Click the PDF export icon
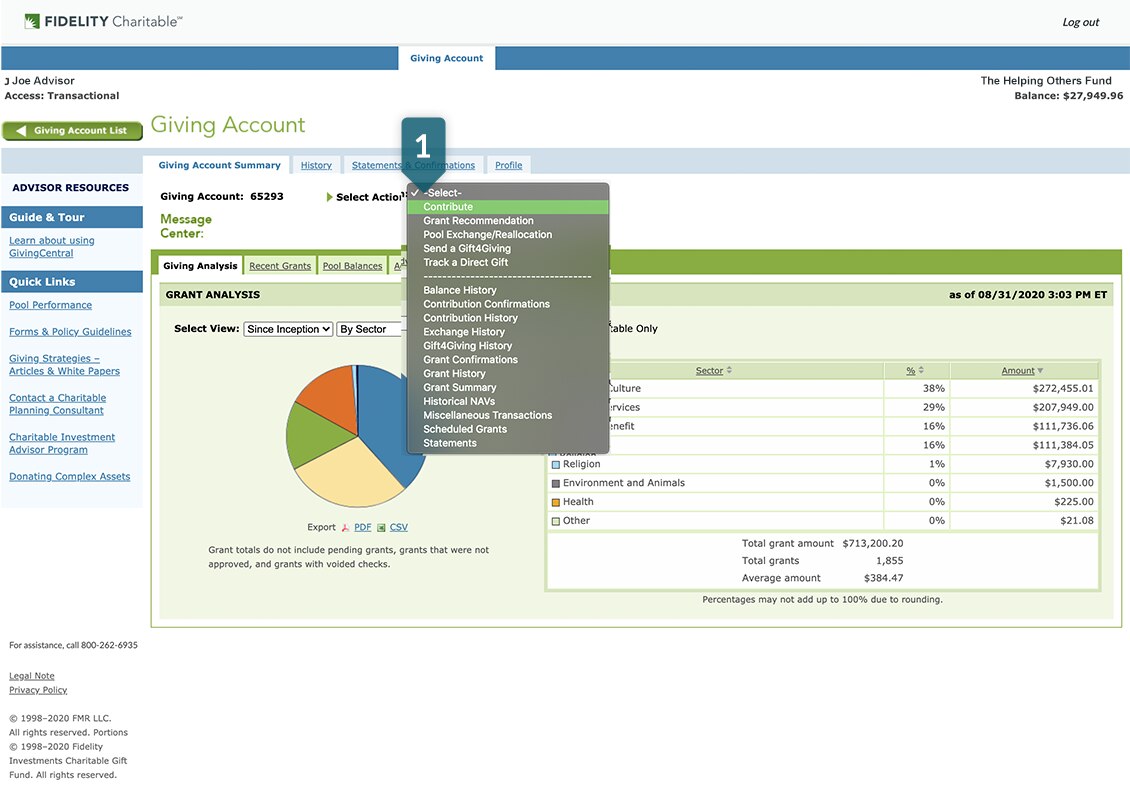This screenshot has height=786, width=1130. pyautogui.click(x=345, y=527)
